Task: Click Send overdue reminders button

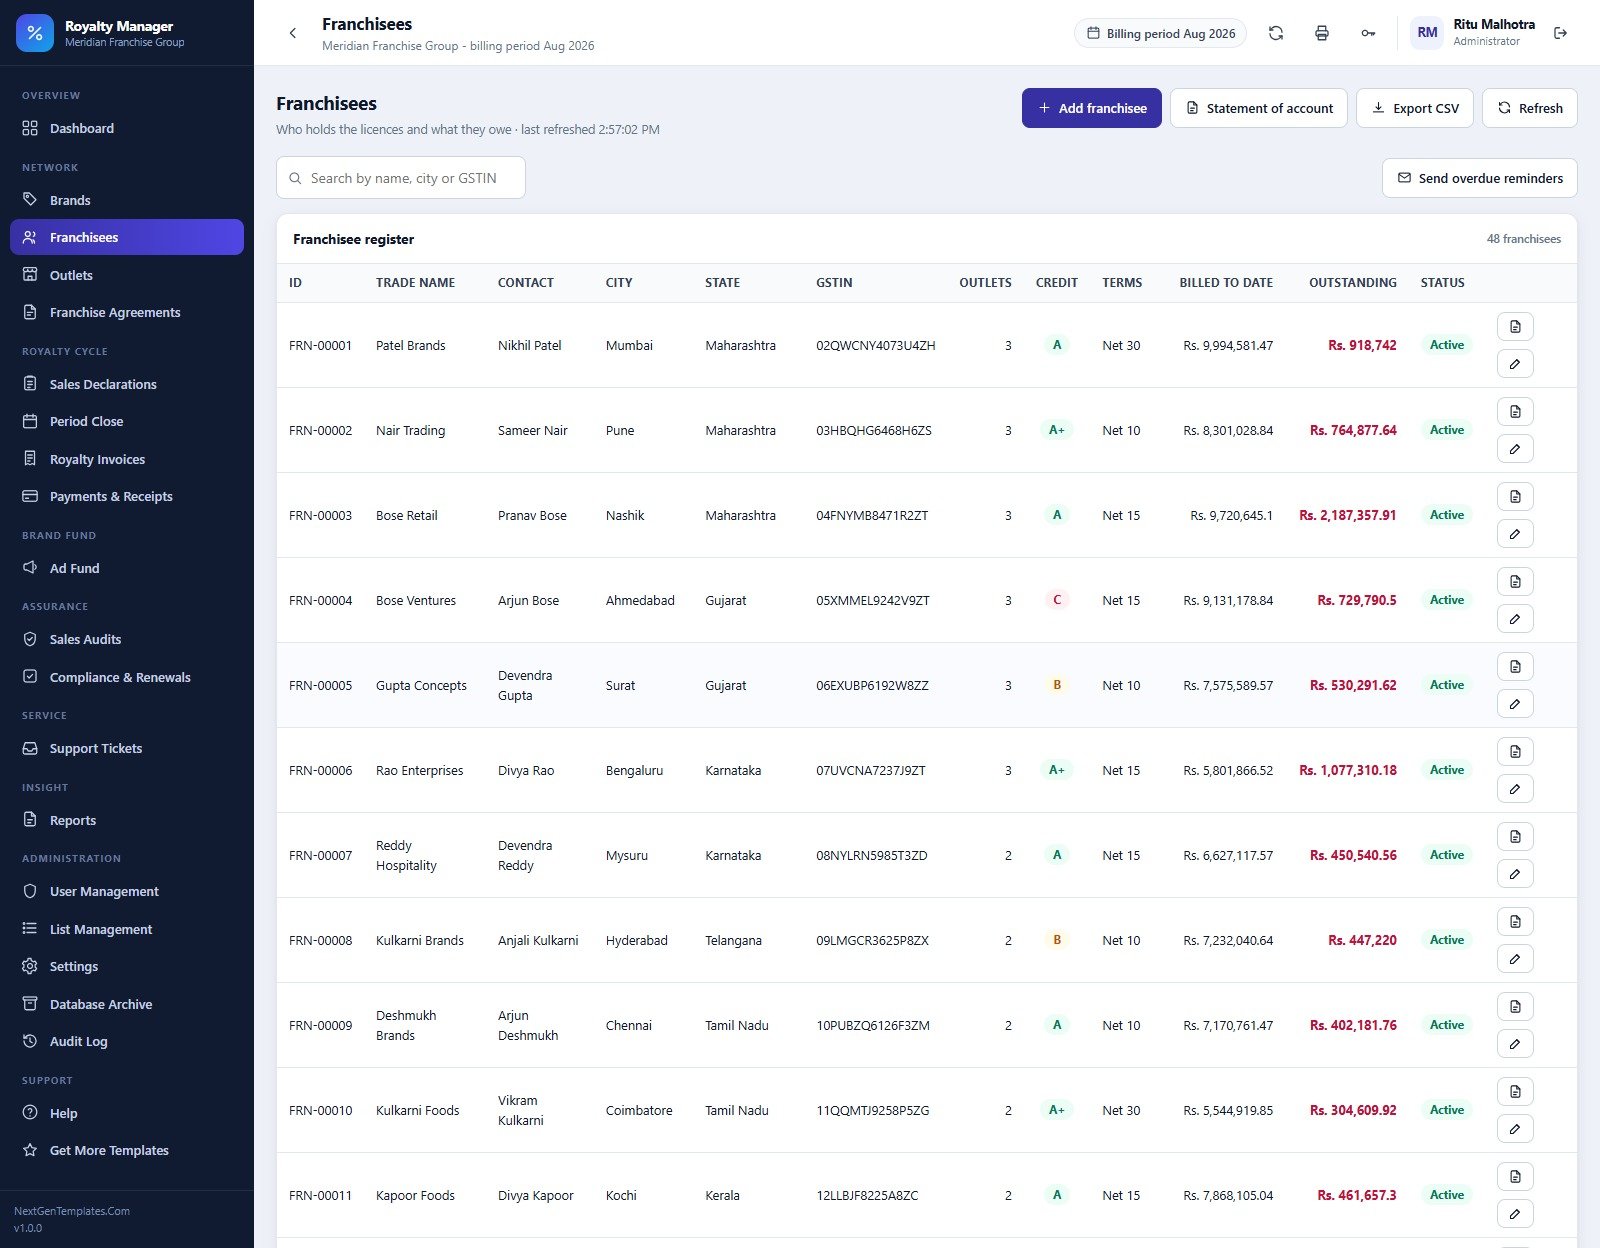Action: [1480, 178]
